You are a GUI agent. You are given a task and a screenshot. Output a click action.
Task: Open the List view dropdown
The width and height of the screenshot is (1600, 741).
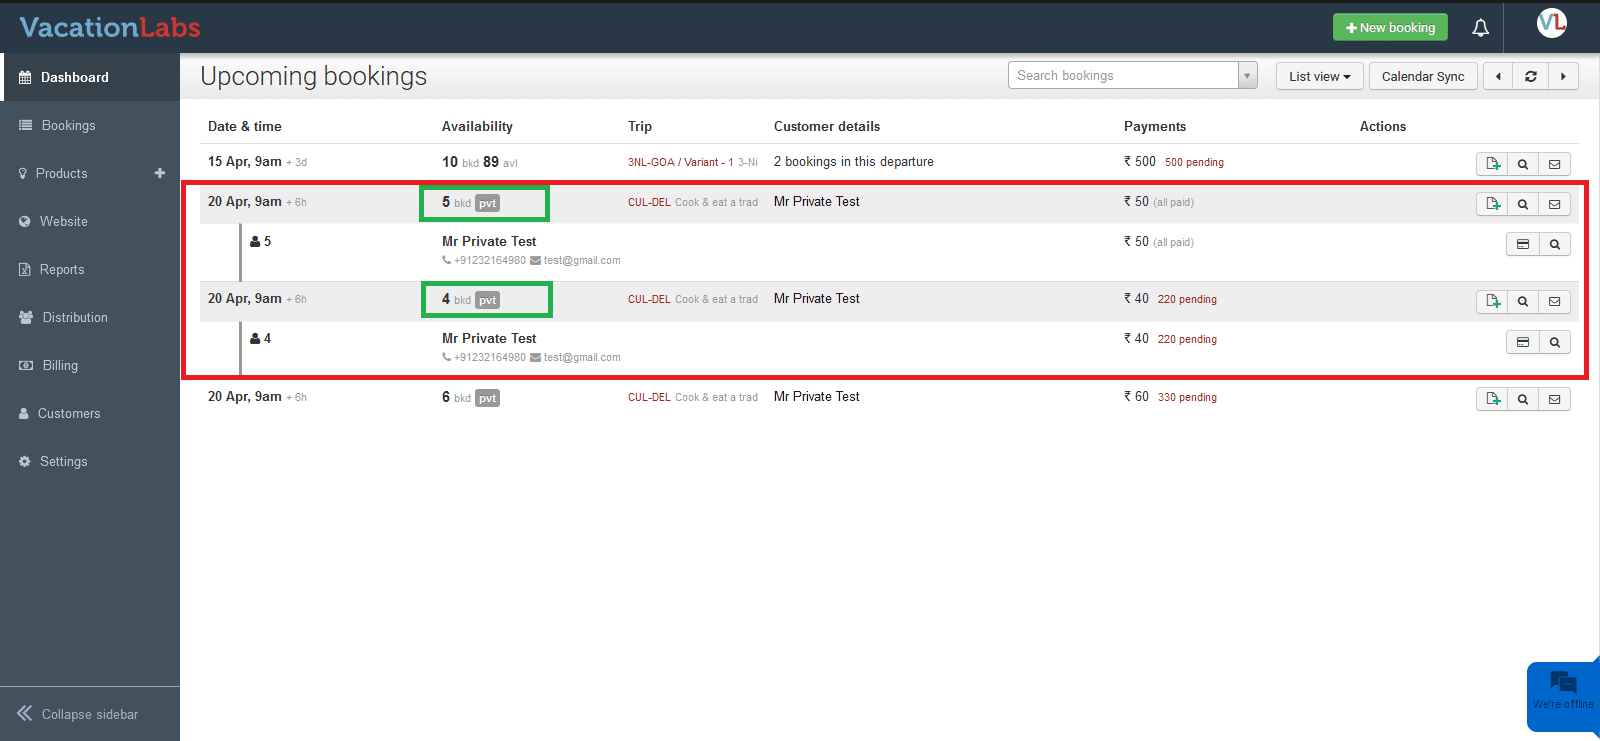click(1319, 76)
